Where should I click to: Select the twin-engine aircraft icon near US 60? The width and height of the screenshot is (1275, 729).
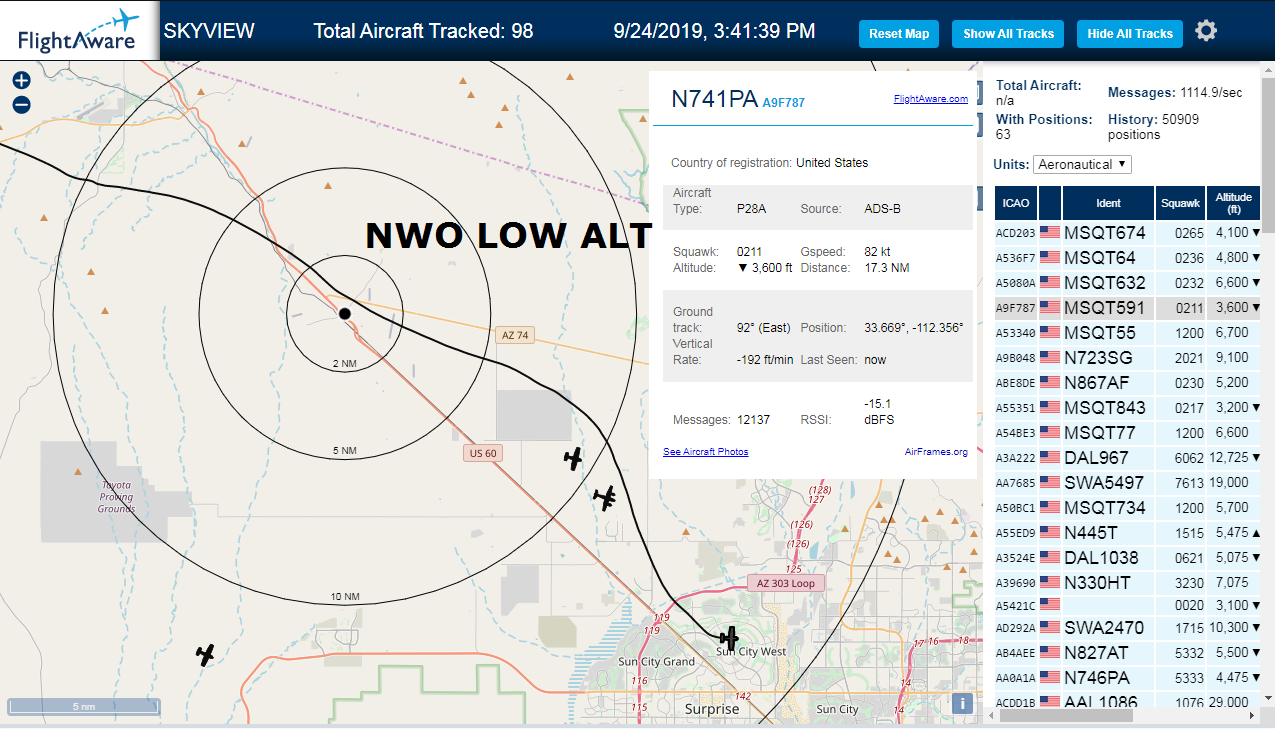click(604, 497)
